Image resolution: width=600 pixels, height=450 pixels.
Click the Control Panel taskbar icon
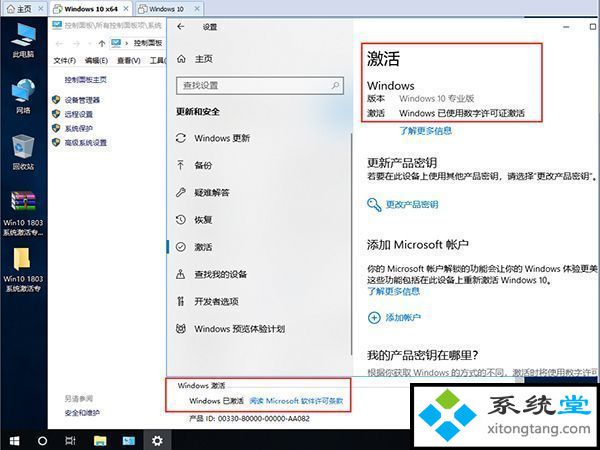[x=128, y=441]
